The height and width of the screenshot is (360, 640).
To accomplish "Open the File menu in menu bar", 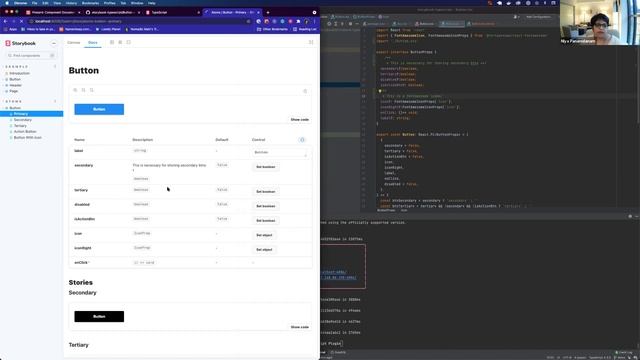I will (34, 3).
